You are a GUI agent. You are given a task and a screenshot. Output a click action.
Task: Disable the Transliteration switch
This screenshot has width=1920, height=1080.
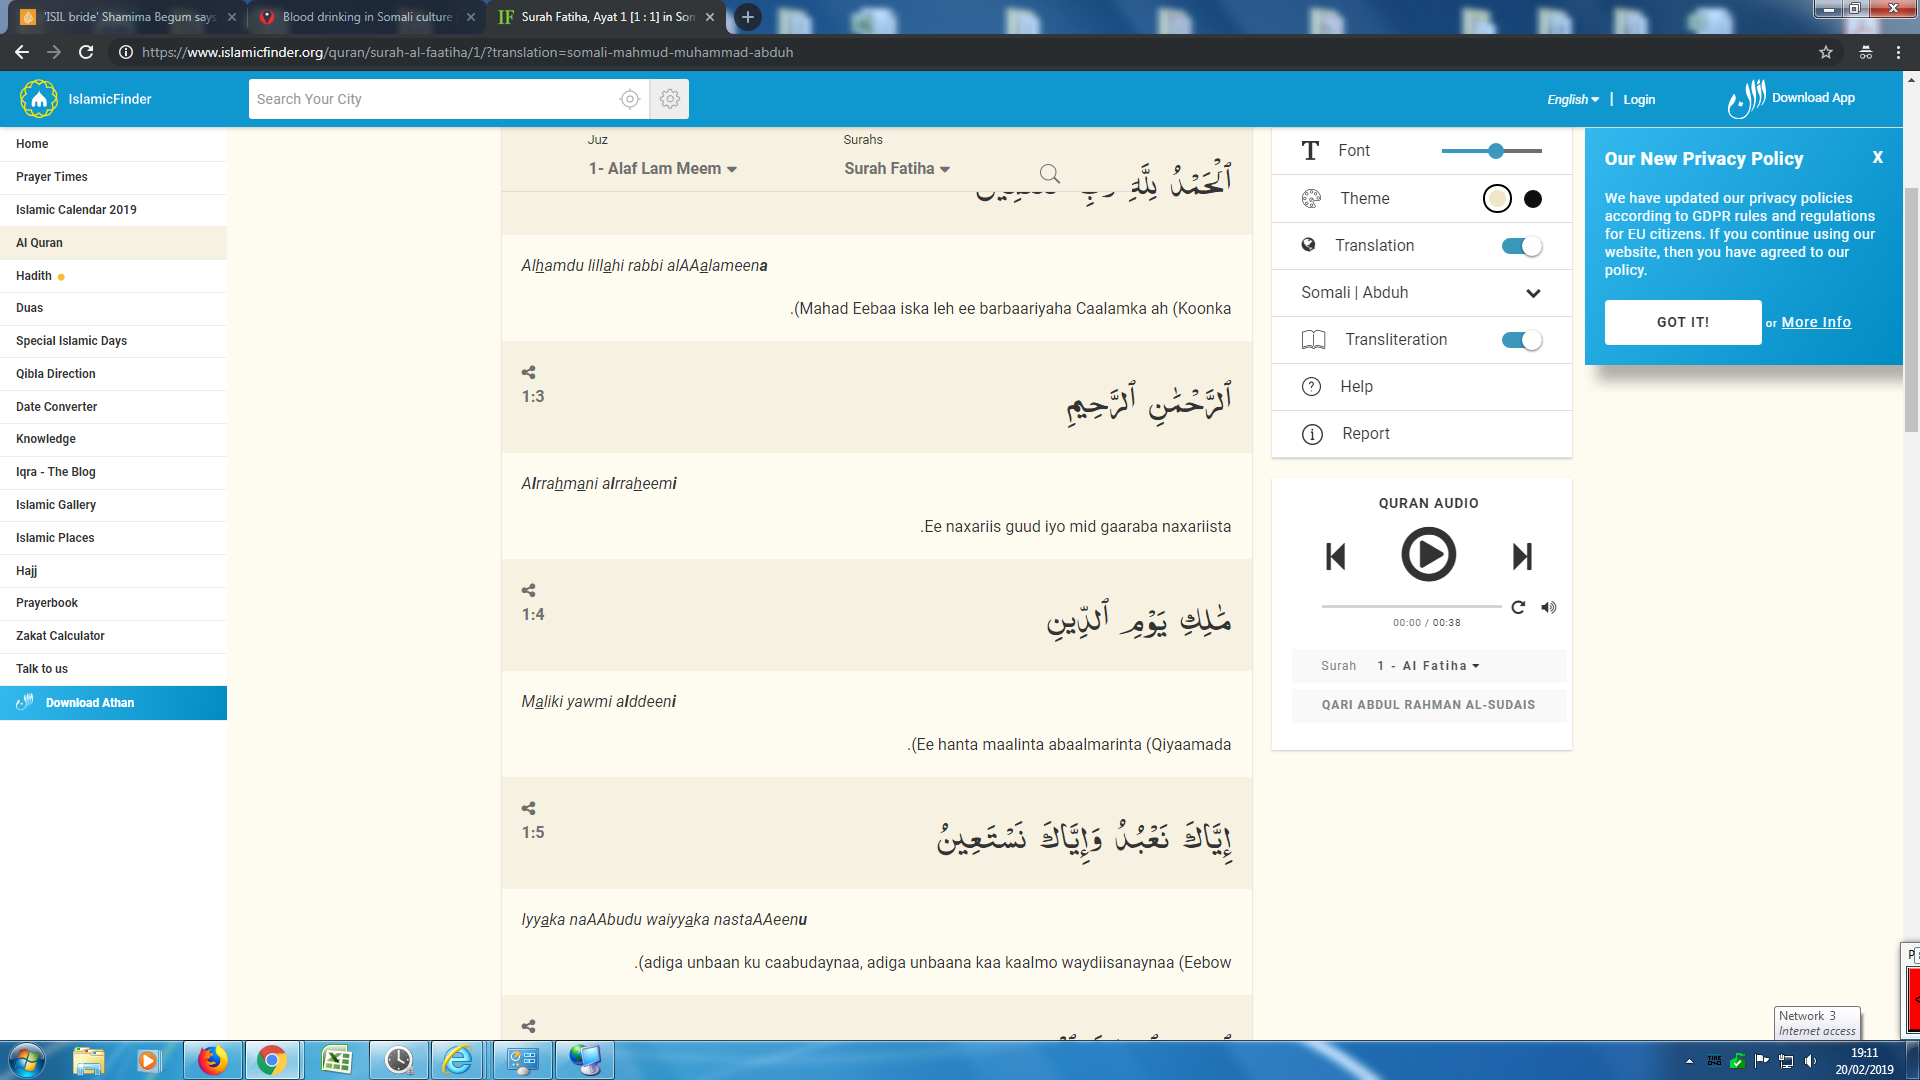[x=1521, y=340]
